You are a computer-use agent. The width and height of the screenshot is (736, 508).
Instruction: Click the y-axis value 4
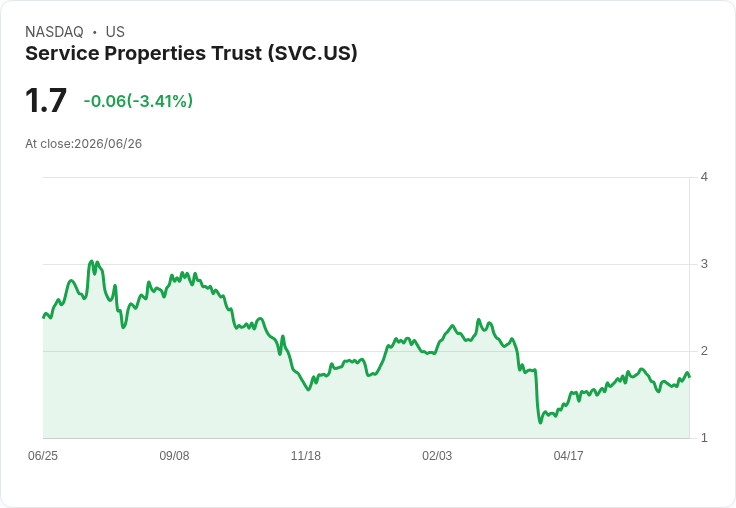click(x=704, y=177)
